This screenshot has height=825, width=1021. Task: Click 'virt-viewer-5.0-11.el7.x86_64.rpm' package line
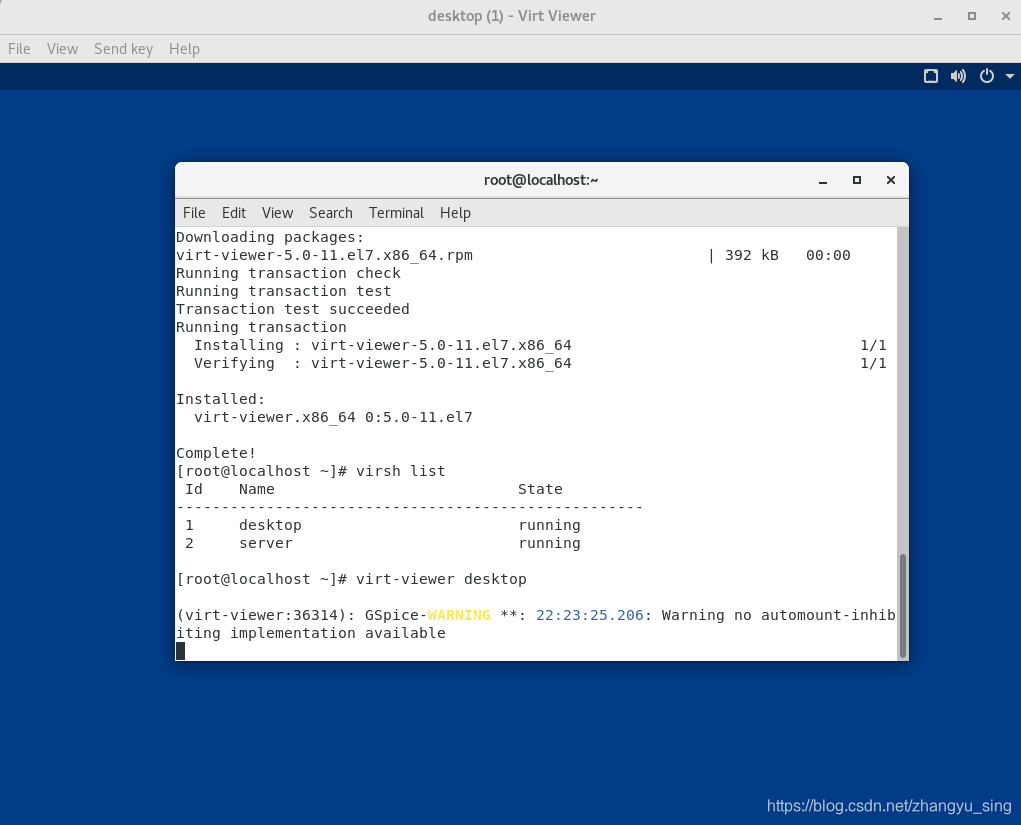(x=324, y=255)
